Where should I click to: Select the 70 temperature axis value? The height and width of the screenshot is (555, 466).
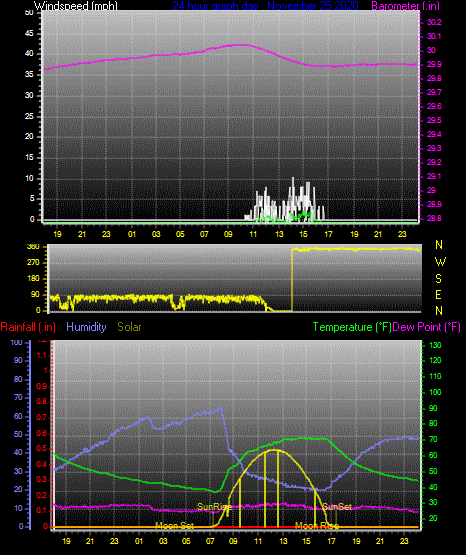click(x=433, y=439)
